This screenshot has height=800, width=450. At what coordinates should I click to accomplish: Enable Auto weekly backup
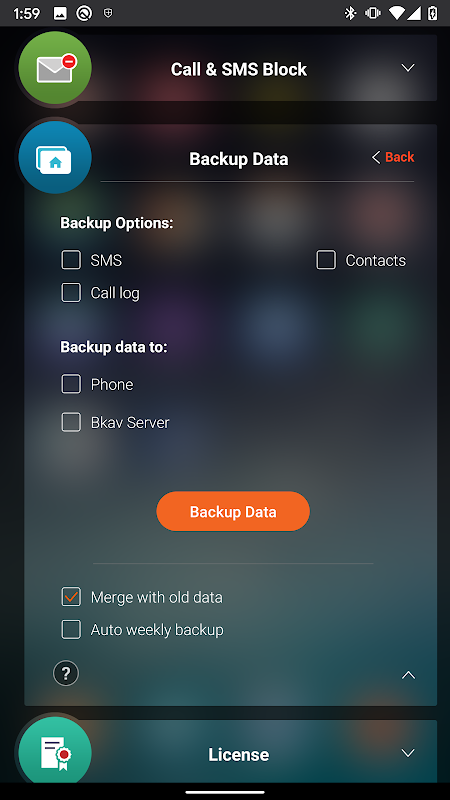tap(71, 630)
